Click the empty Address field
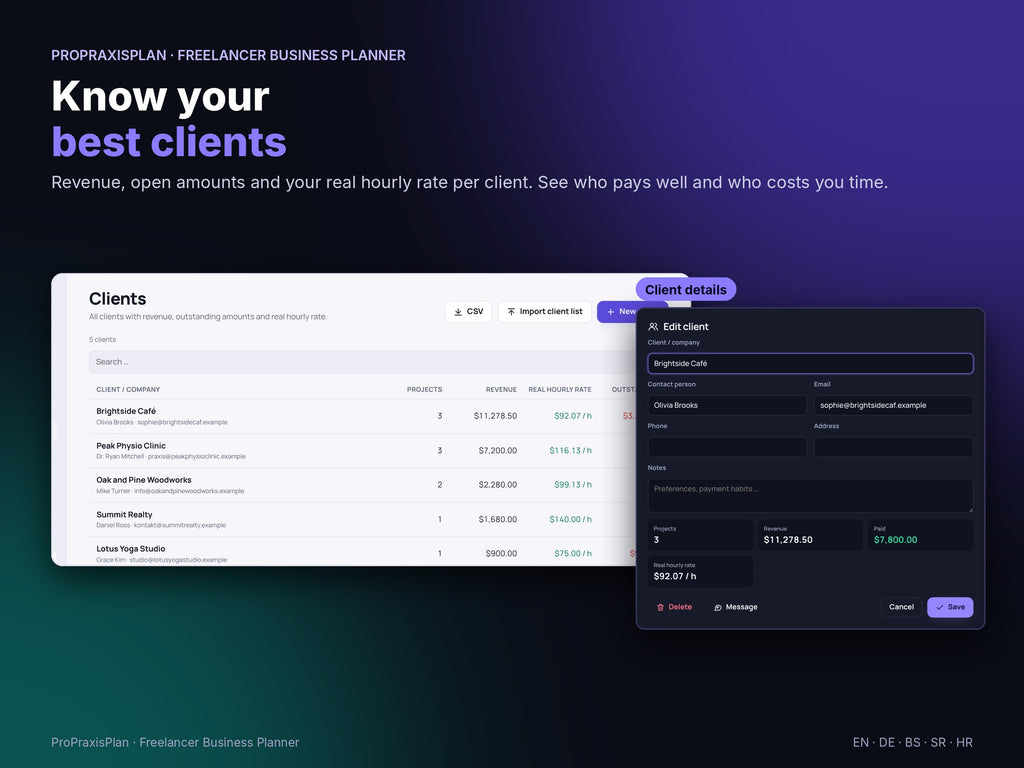Image resolution: width=1024 pixels, height=768 pixels. click(x=893, y=447)
